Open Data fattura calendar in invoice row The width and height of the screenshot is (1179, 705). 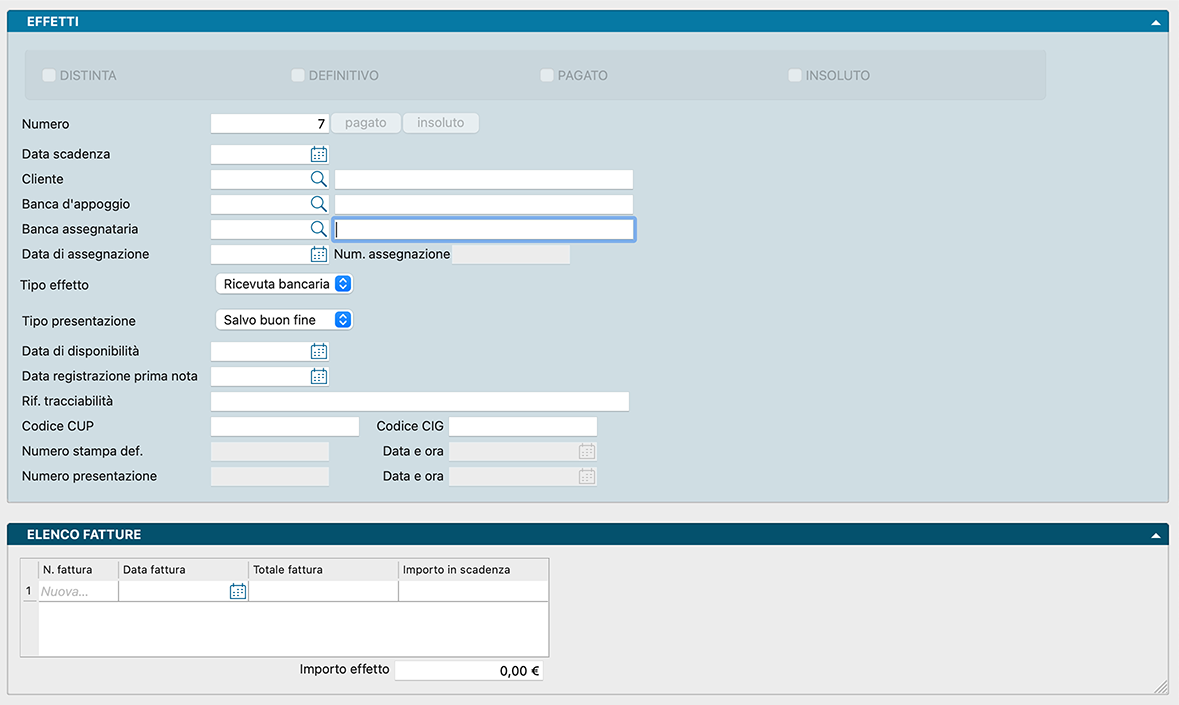237,591
